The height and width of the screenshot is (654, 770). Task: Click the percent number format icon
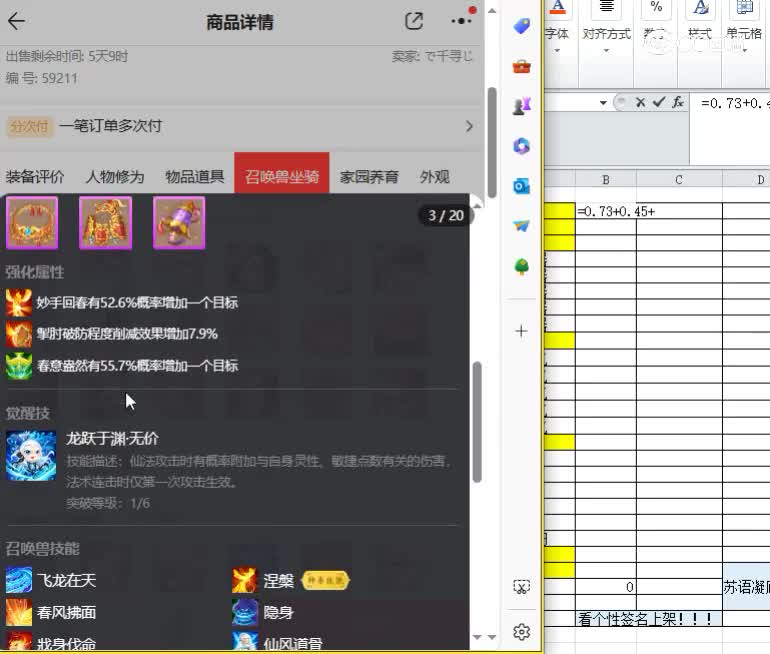click(x=656, y=6)
